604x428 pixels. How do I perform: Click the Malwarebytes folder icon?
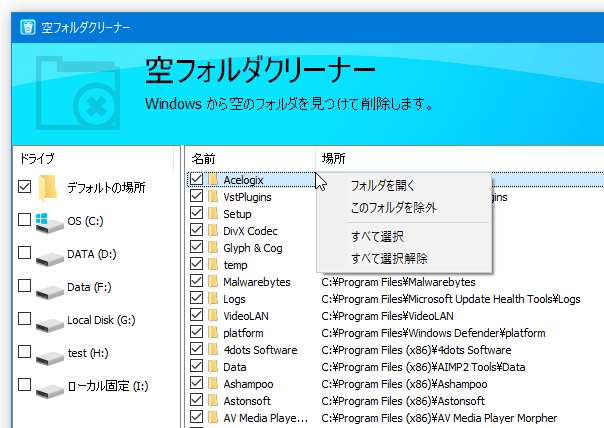pos(213,281)
